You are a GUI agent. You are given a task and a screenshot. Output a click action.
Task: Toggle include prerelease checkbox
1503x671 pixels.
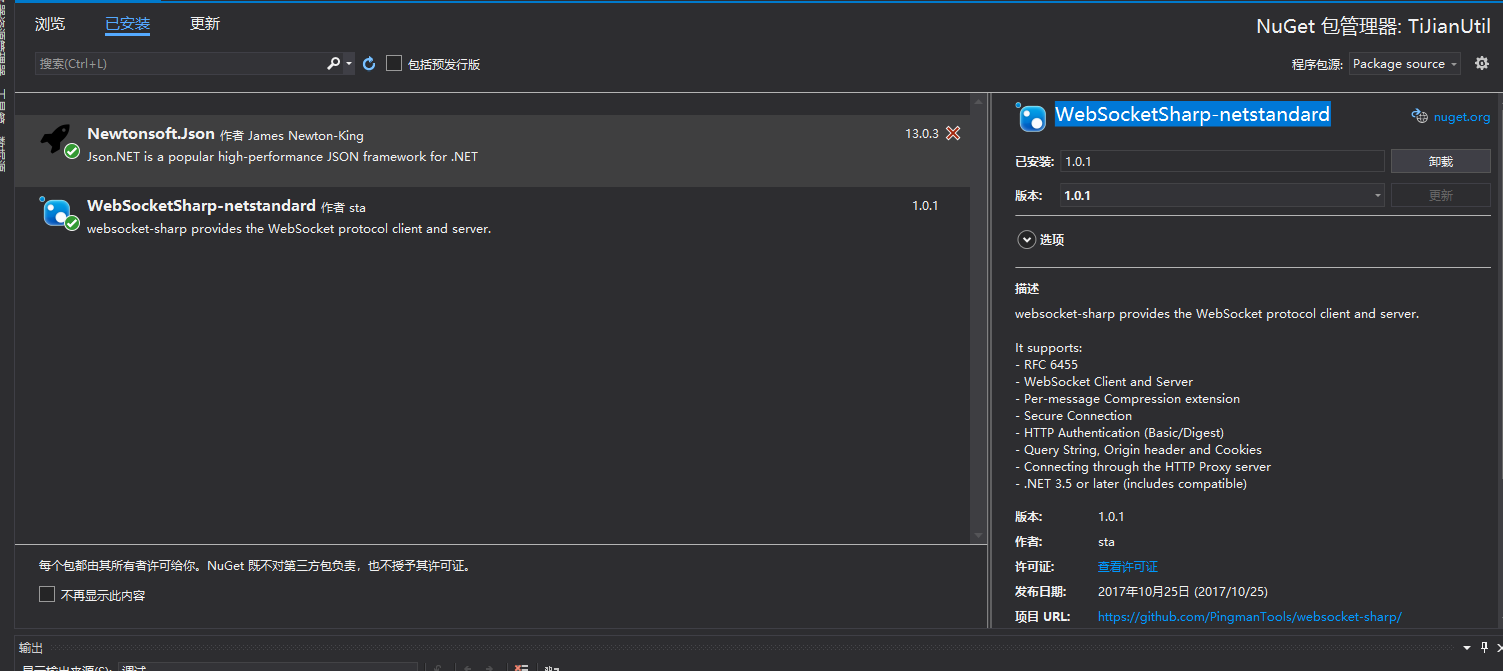point(394,63)
